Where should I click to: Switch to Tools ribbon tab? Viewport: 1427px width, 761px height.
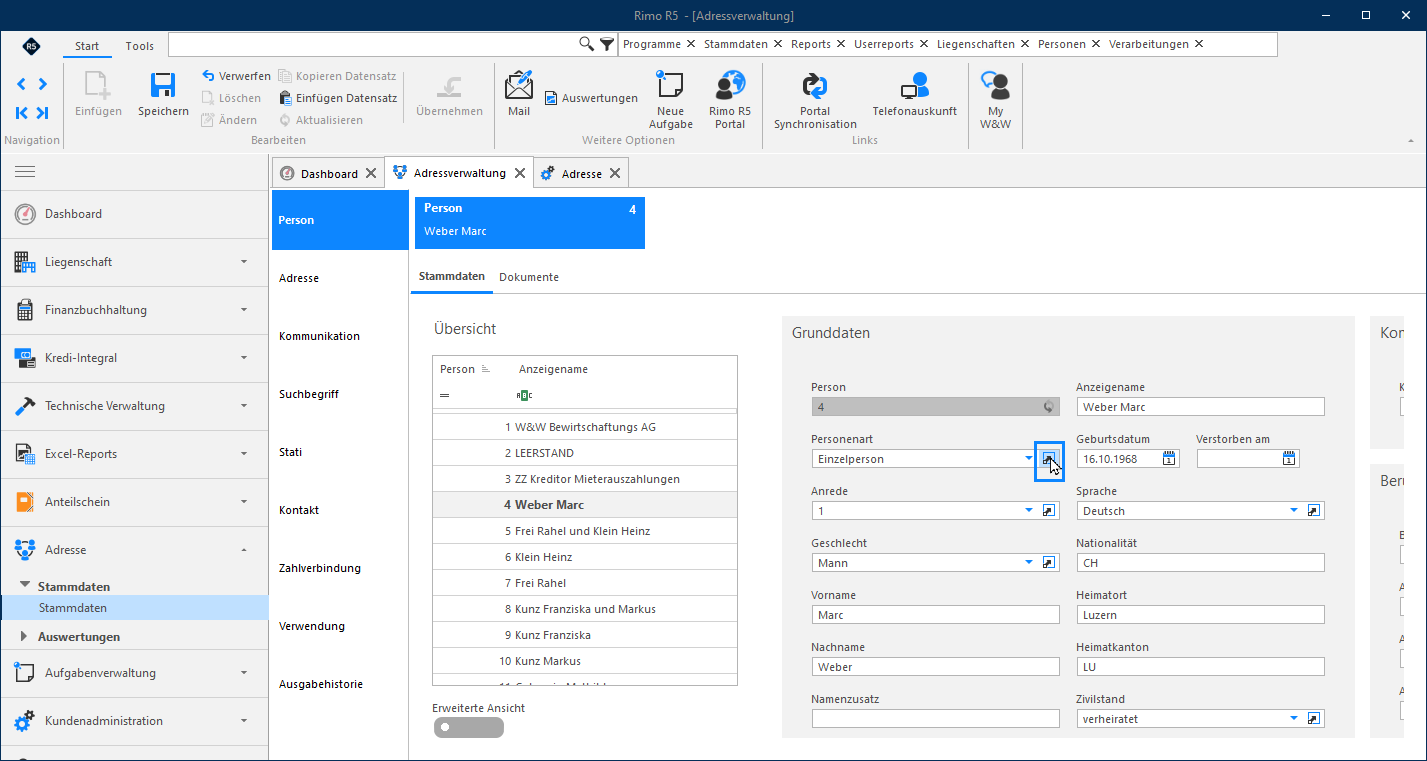point(140,46)
